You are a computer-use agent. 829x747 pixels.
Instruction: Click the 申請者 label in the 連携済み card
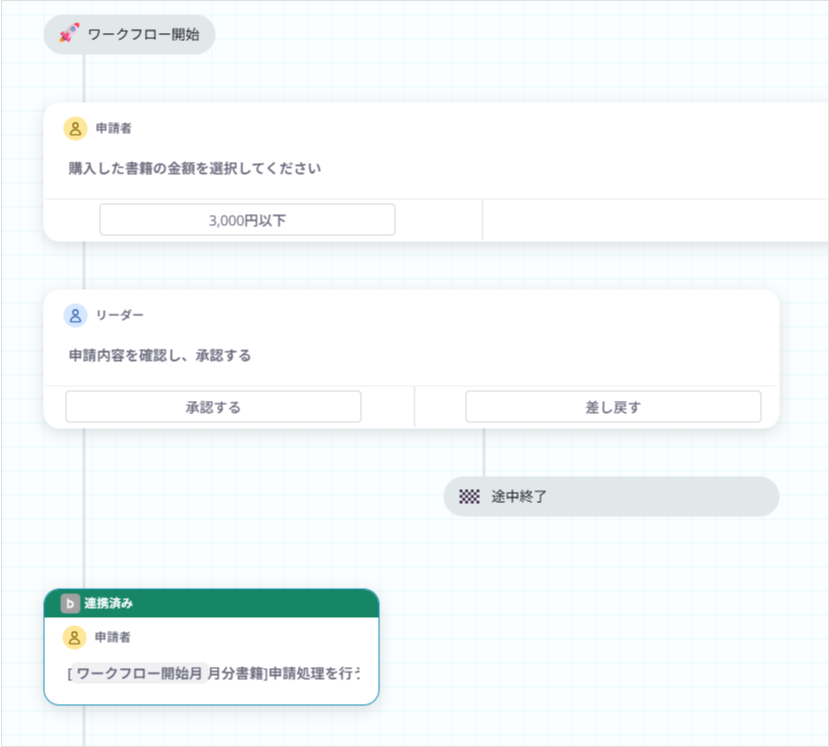113,638
